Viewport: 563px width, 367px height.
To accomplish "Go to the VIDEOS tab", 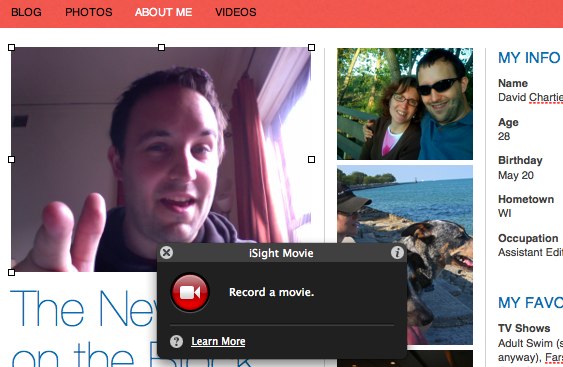I will tap(236, 12).
